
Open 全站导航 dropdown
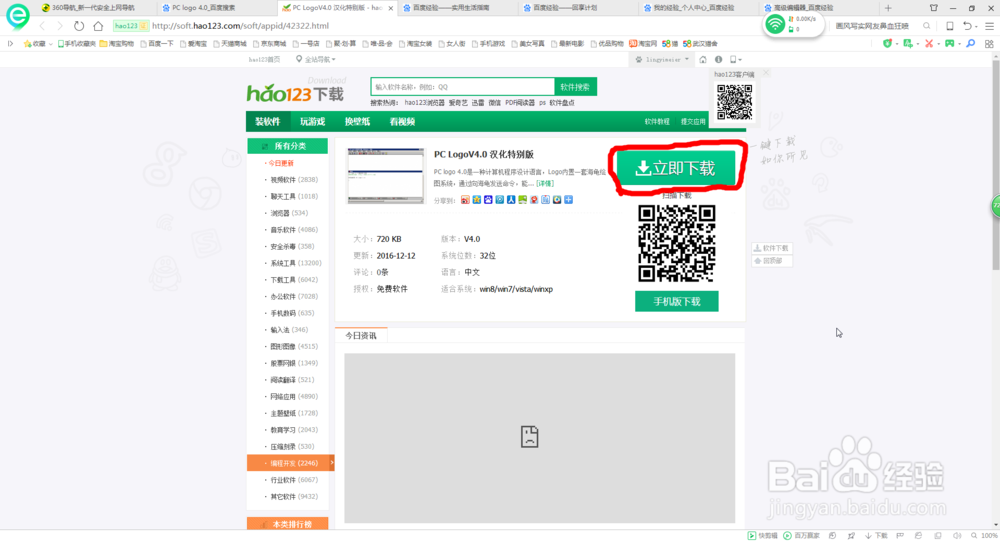click(316, 59)
